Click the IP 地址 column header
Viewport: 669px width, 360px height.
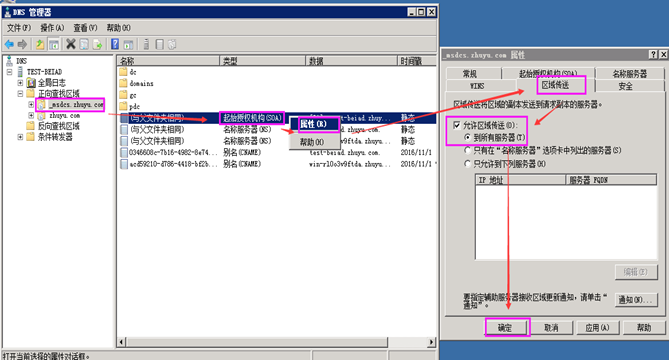point(520,180)
